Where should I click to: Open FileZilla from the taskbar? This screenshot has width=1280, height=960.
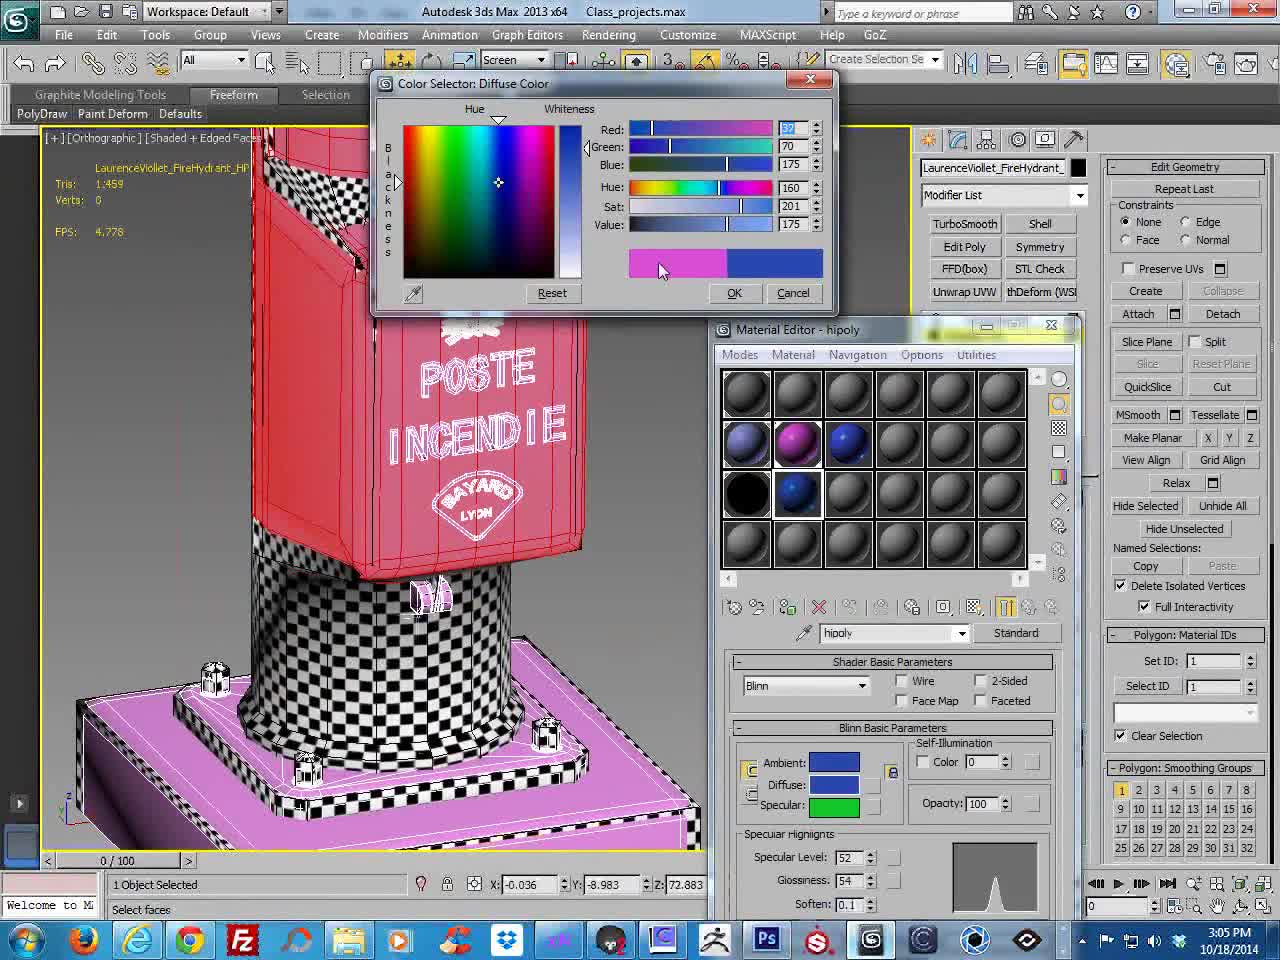(242, 939)
